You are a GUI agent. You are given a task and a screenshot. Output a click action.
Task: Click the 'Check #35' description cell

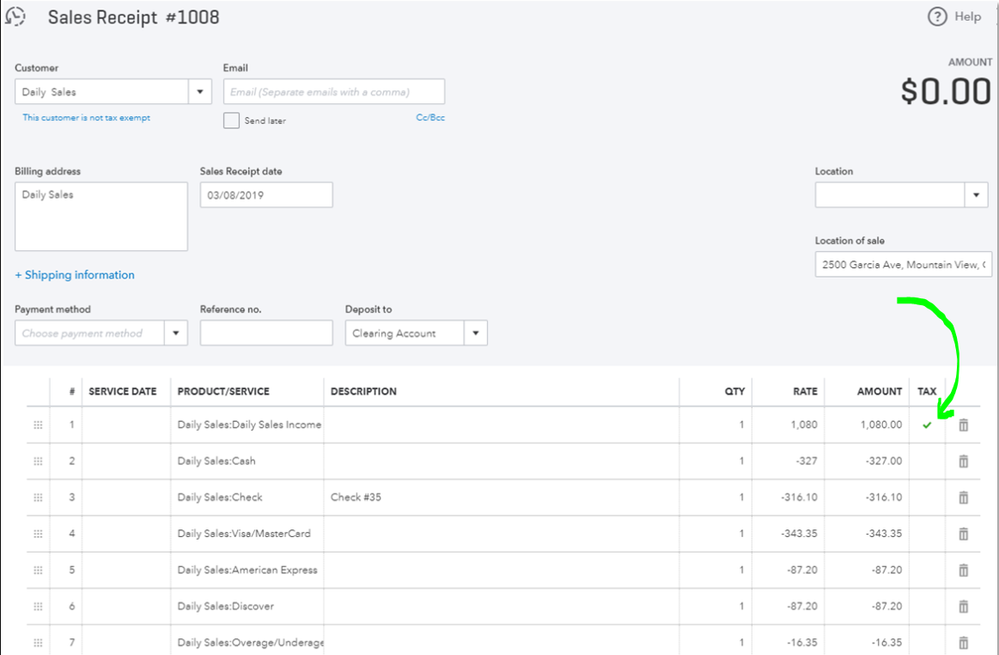(x=501, y=498)
